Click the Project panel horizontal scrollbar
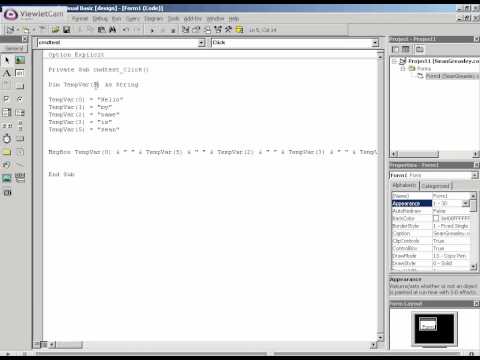Screen dimensions: 480x360 [435, 154]
